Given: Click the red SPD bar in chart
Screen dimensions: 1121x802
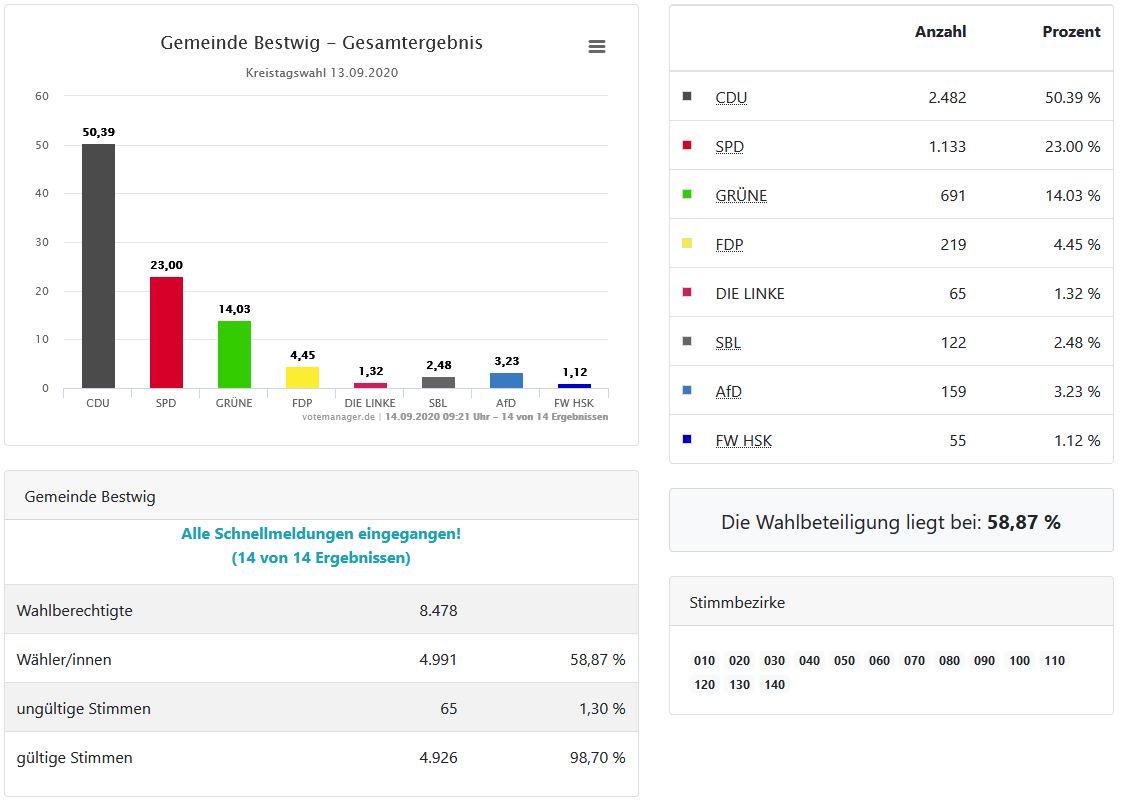Looking at the screenshot, I should tap(166, 332).
